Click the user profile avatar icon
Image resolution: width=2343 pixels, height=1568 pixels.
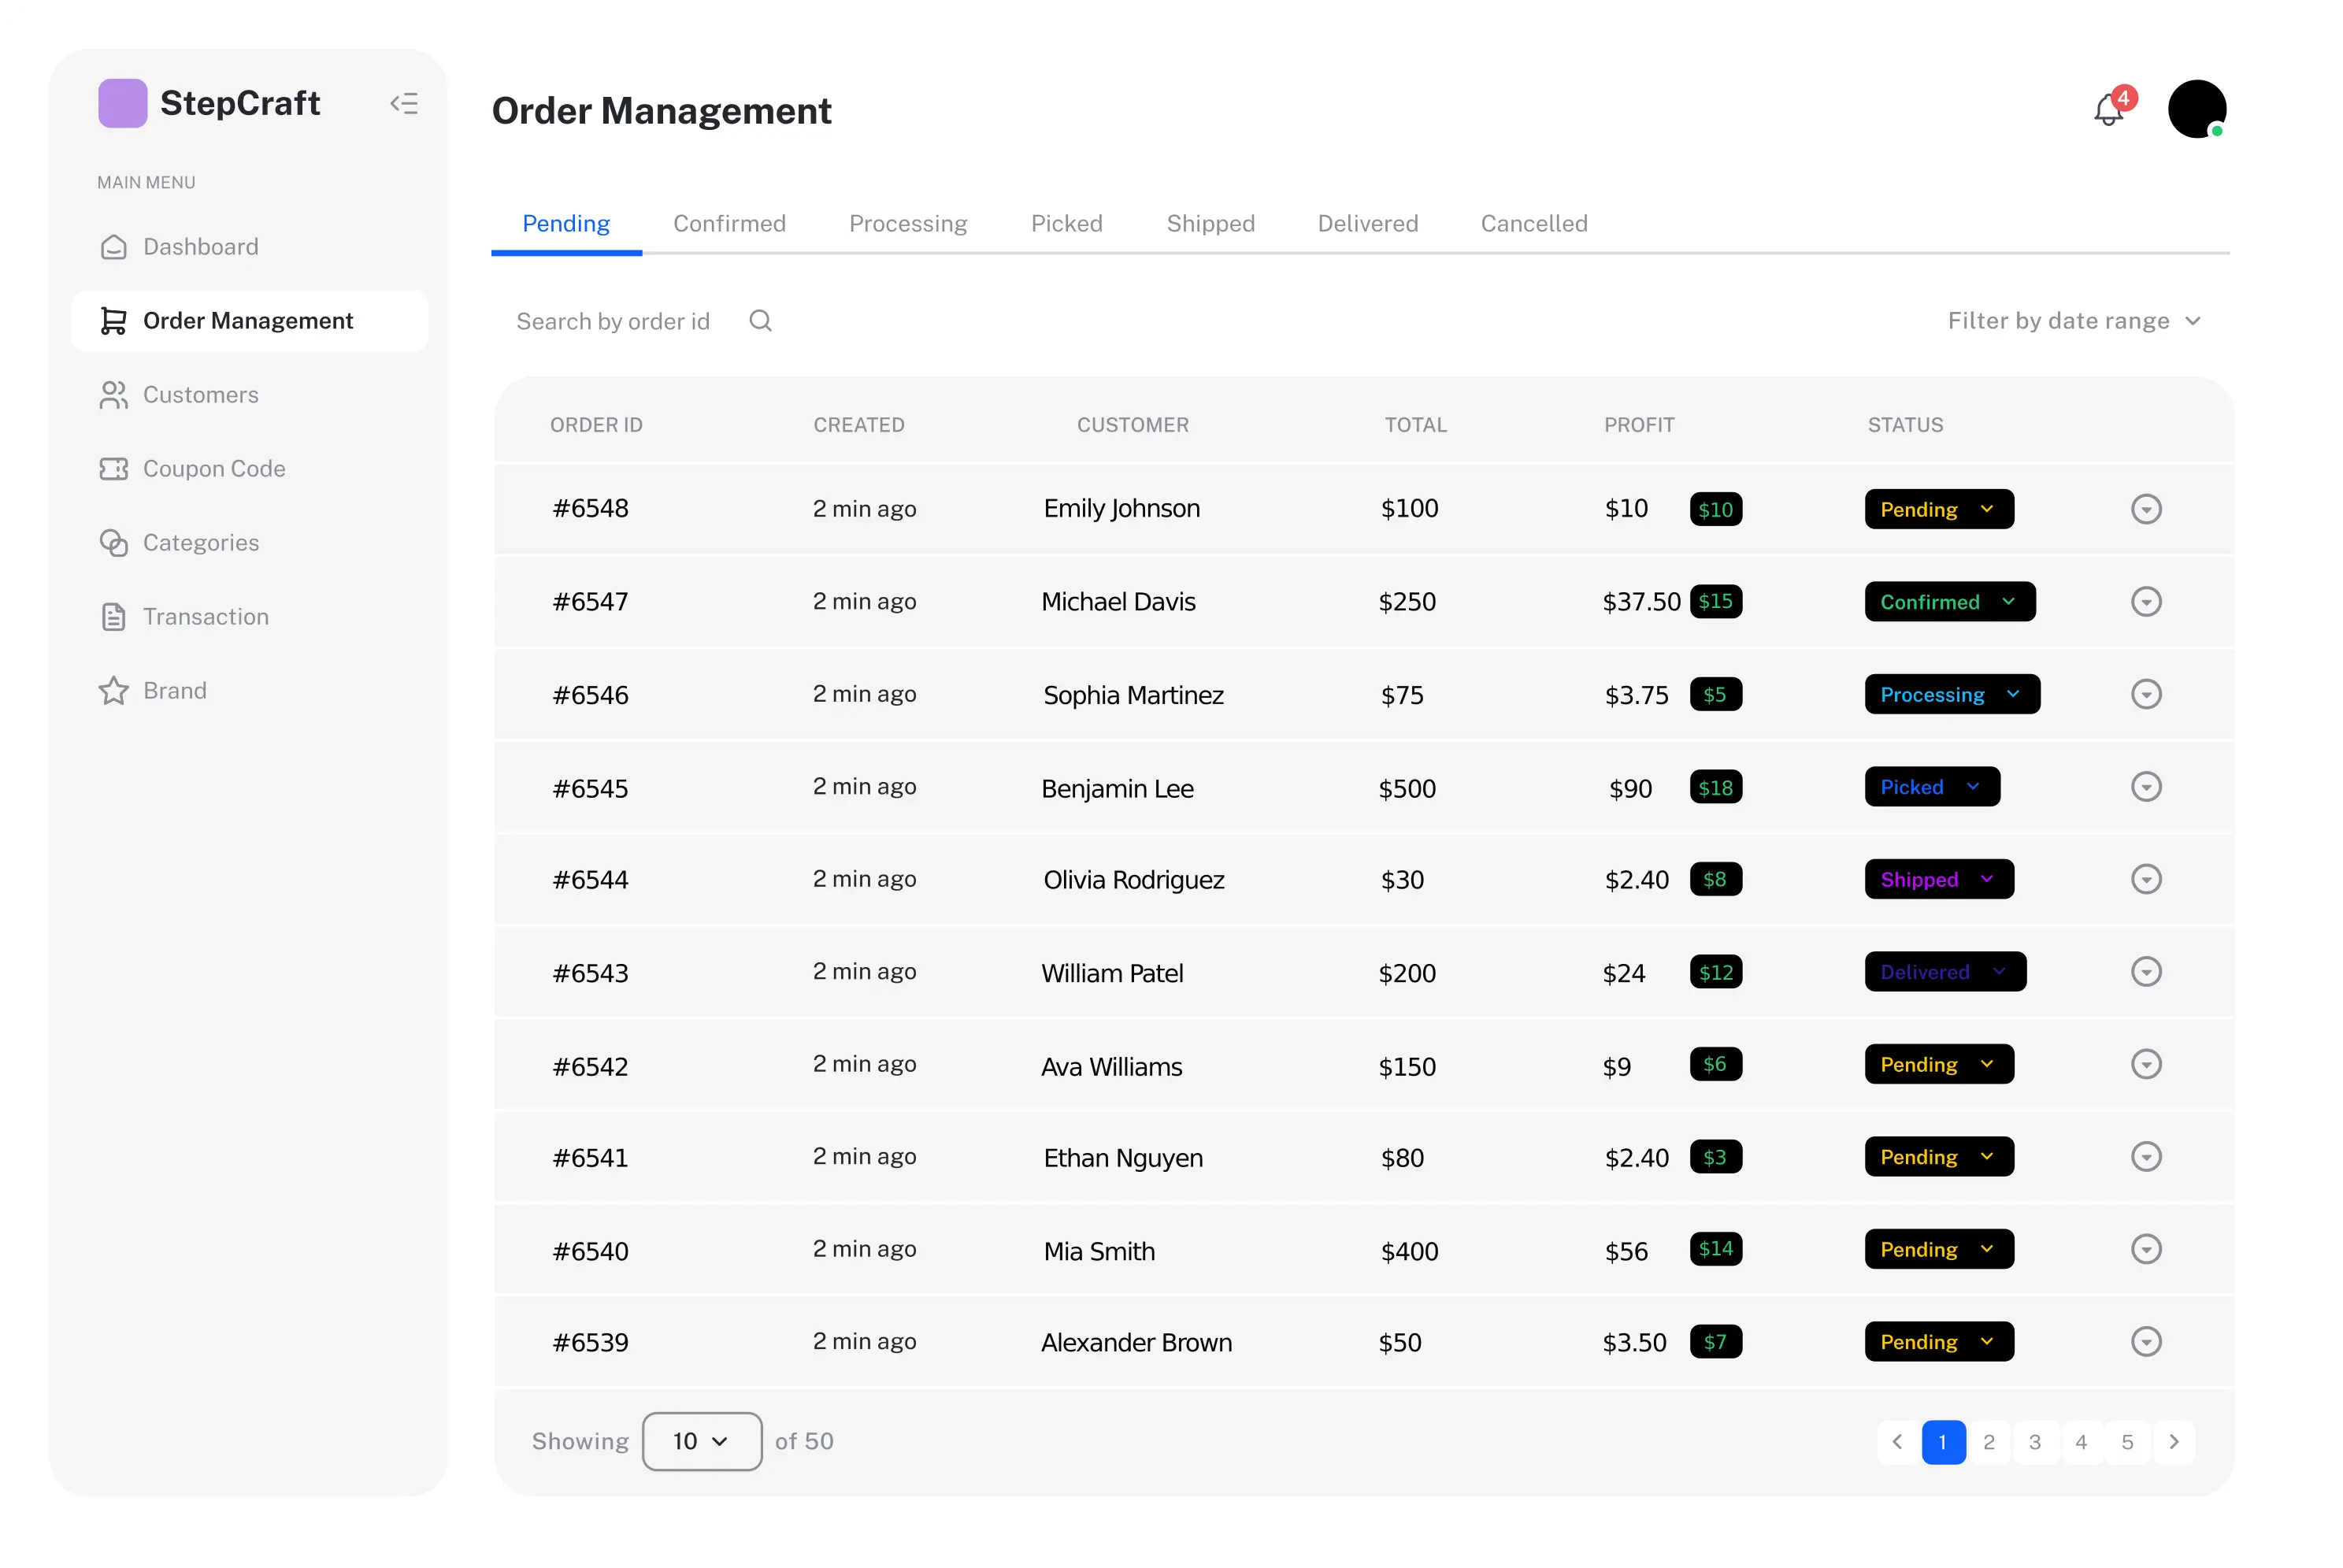click(x=2196, y=109)
